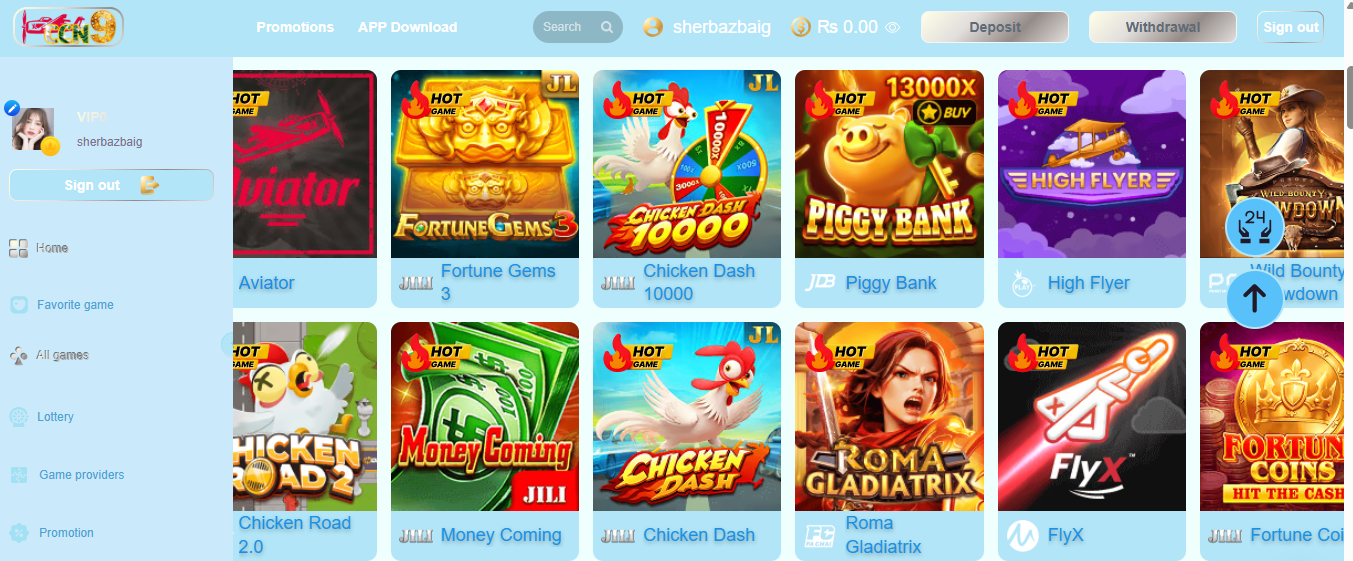Click the user avatar icon beside sherbazbaig
The width and height of the screenshot is (1353, 561).
[653, 28]
